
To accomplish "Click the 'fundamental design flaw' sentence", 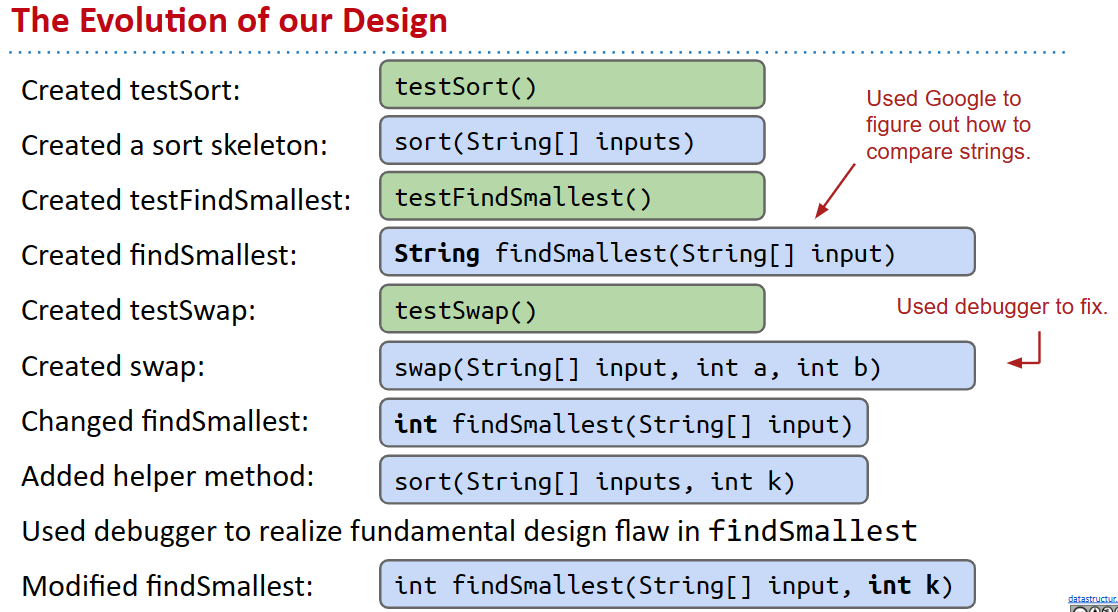I will coord(469,531).
